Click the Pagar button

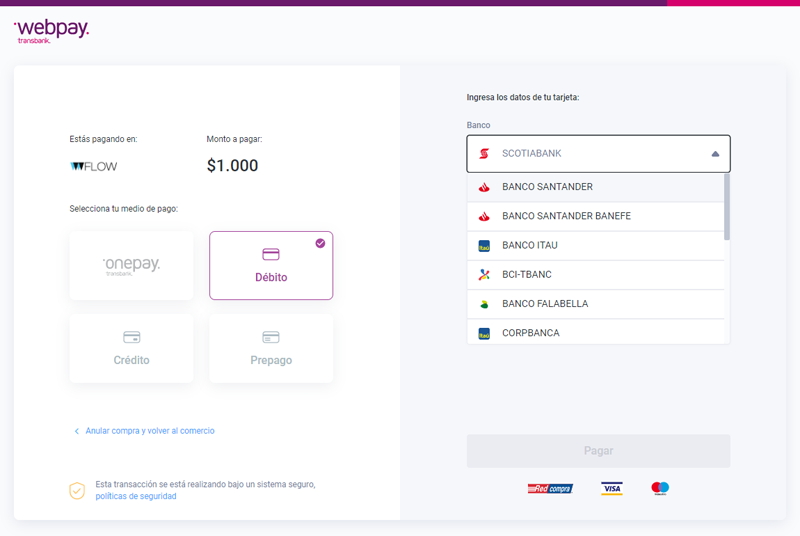(598, 451)
